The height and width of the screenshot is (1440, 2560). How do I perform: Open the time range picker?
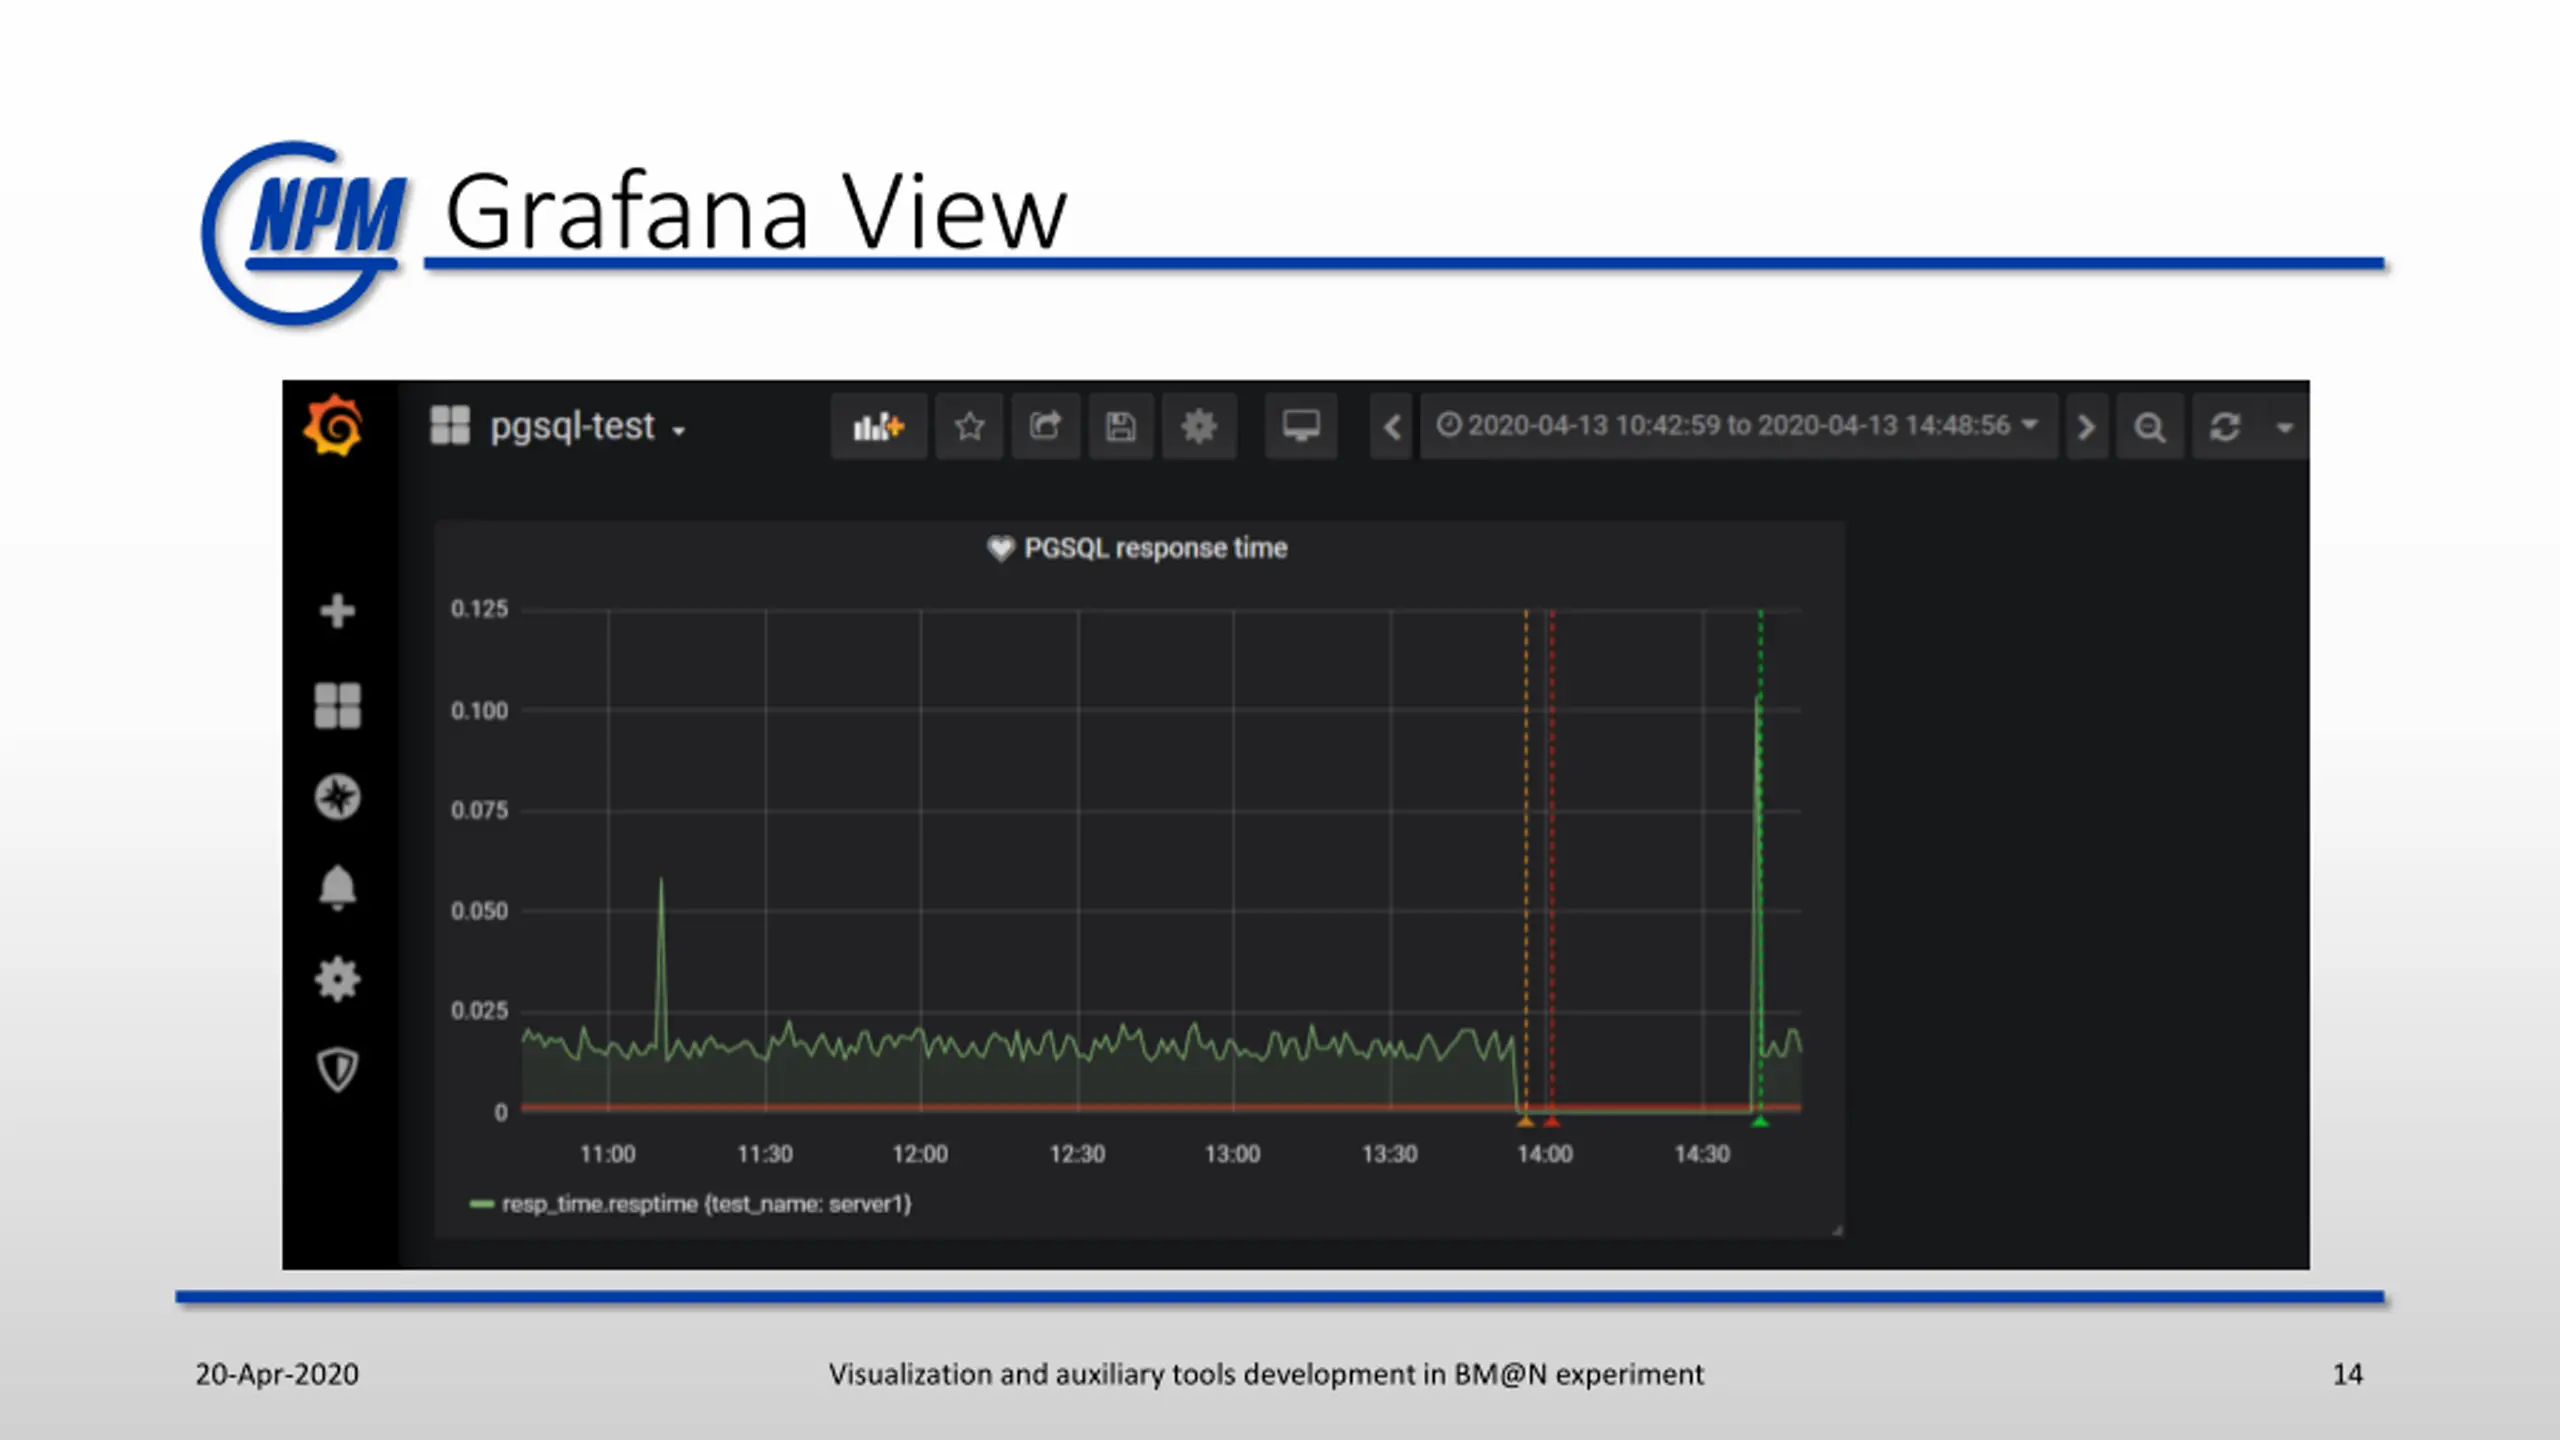point(1738,427)
